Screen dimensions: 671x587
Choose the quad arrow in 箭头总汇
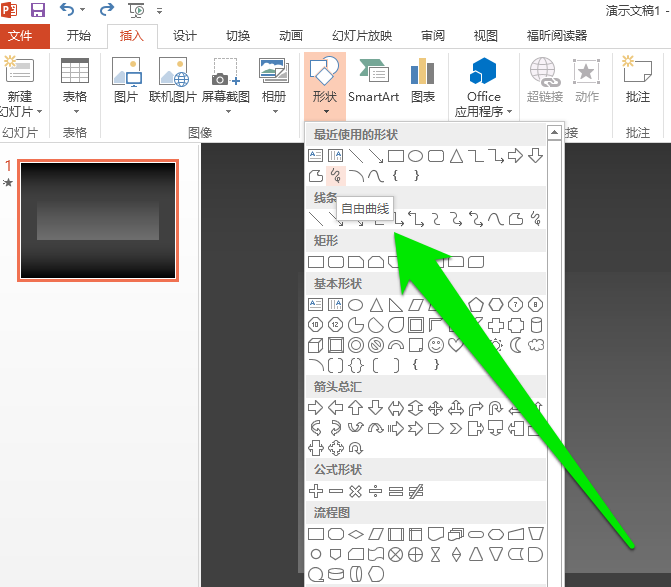tap(436, 408)
